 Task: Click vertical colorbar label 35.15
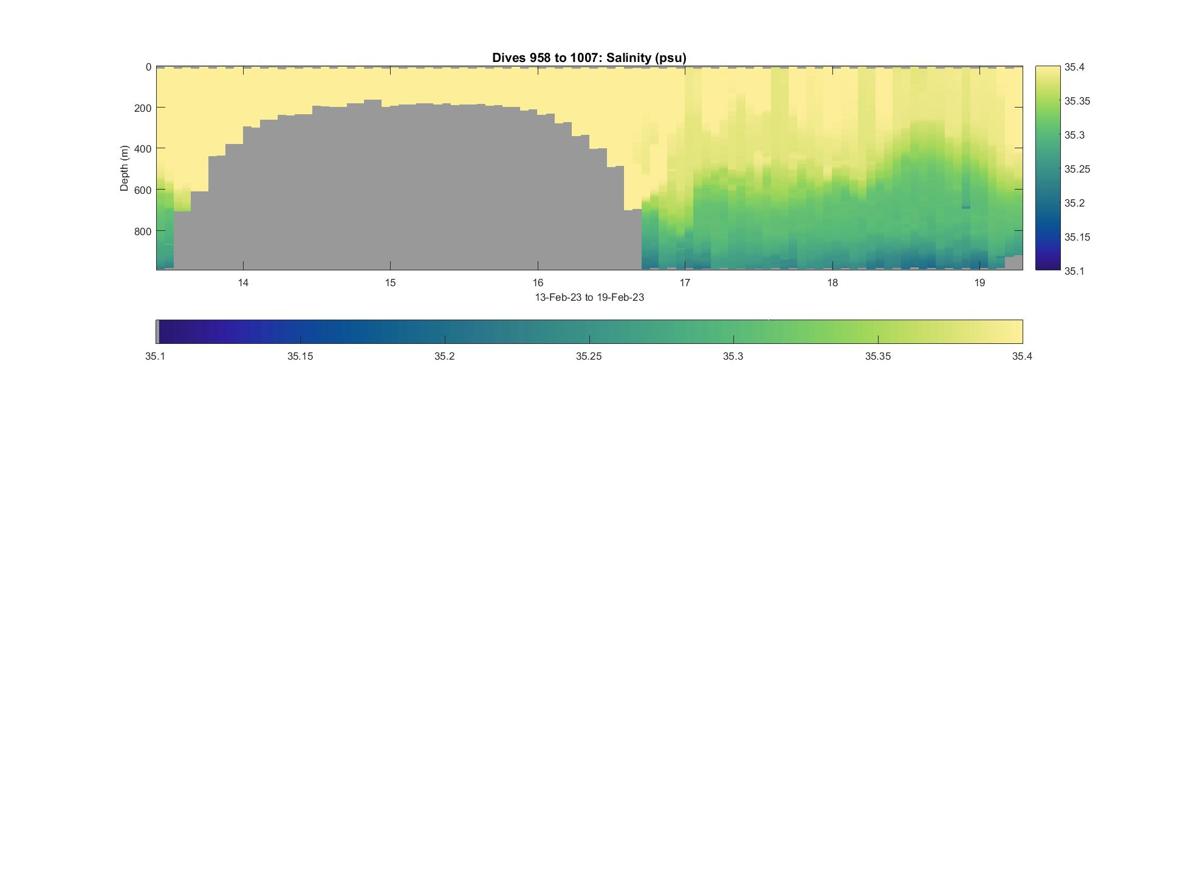click(1077, 237)
